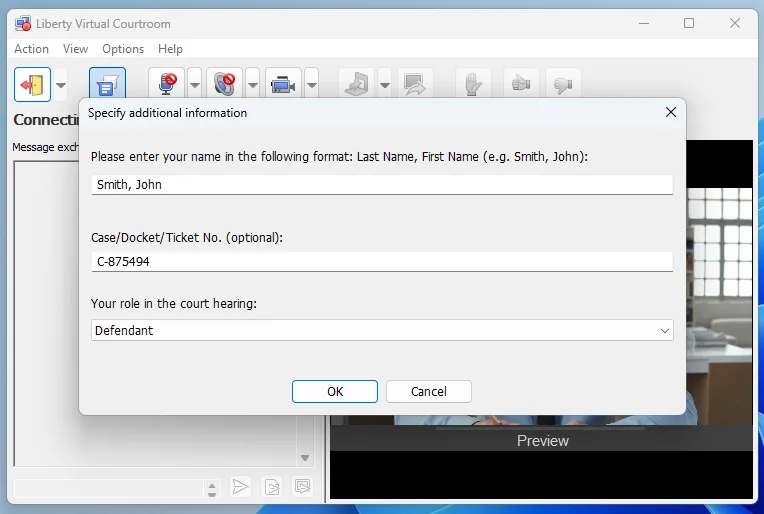Click the raise hand icon

click(x=472, y=85)
